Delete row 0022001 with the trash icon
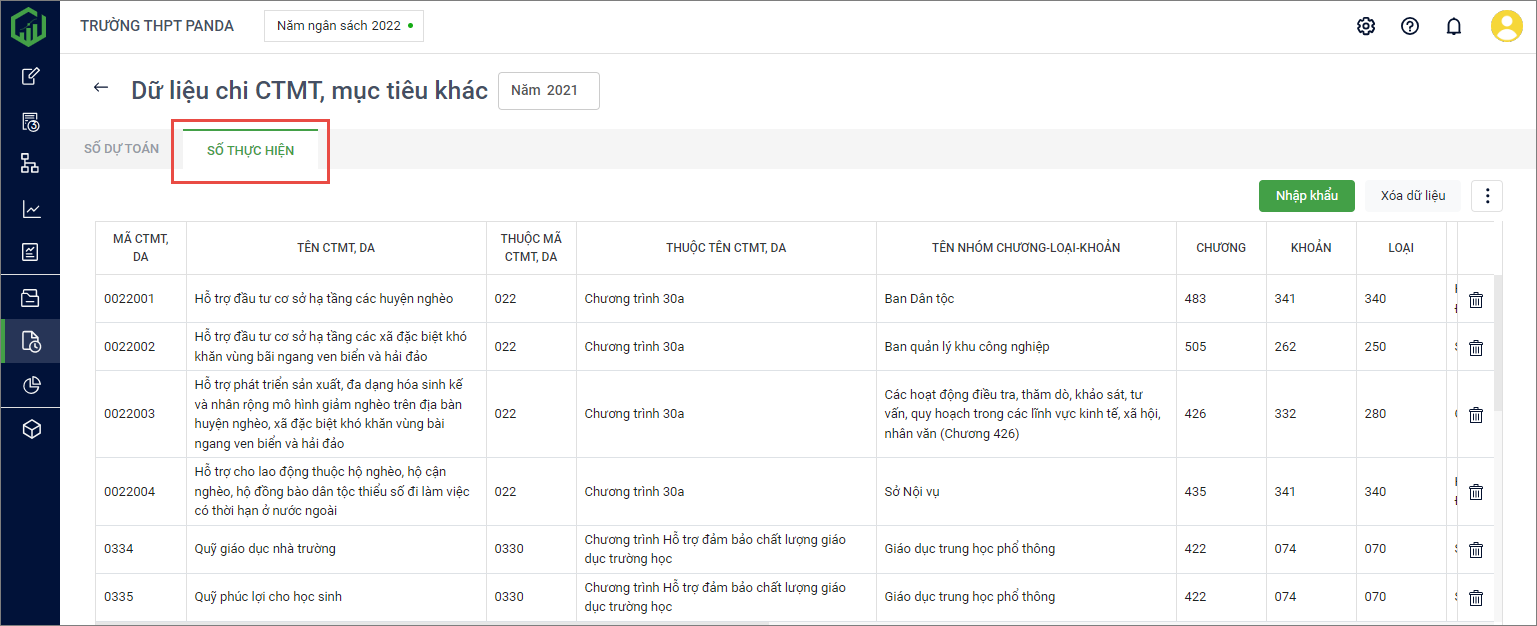This screenshot has height=626, width=1537. 1475,300
